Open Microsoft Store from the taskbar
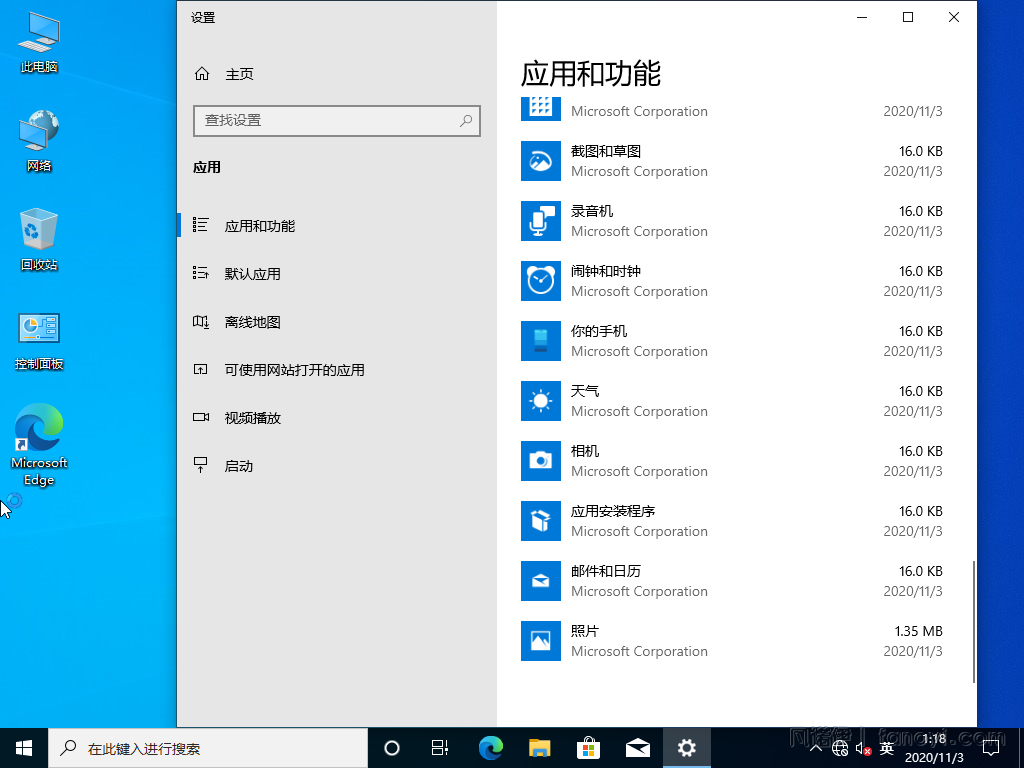 588,748
